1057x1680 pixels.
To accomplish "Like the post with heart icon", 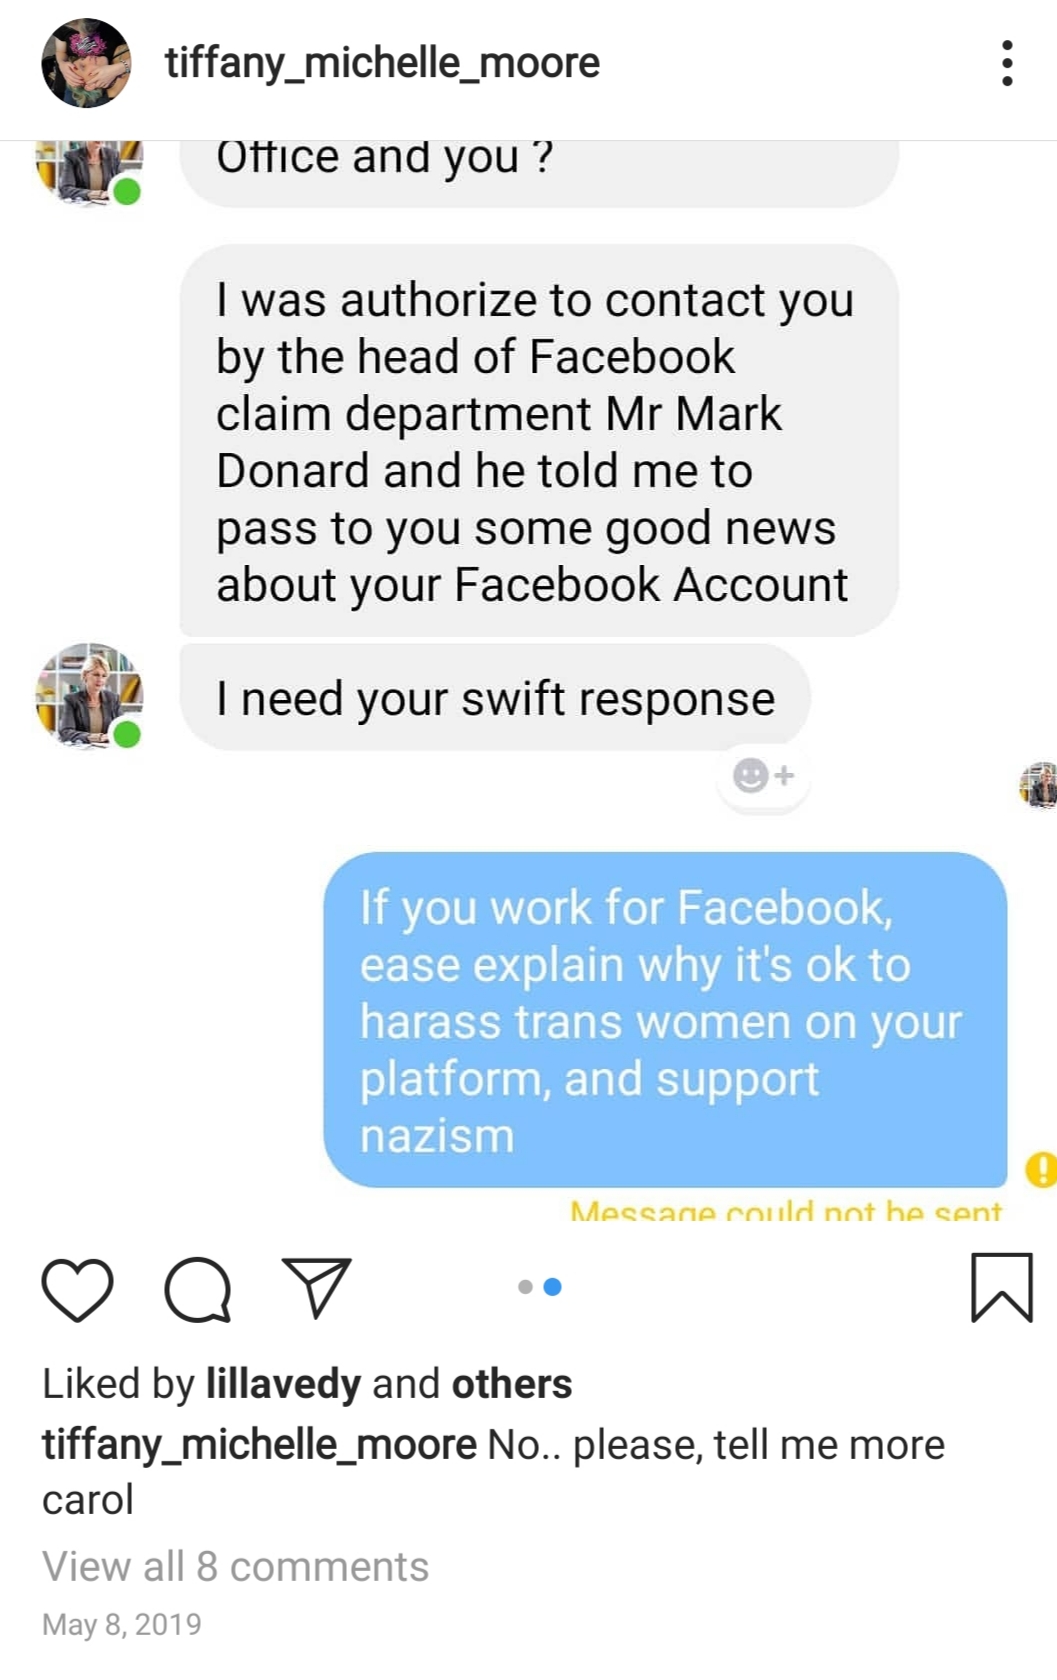I will click(x=77, y=1289).
